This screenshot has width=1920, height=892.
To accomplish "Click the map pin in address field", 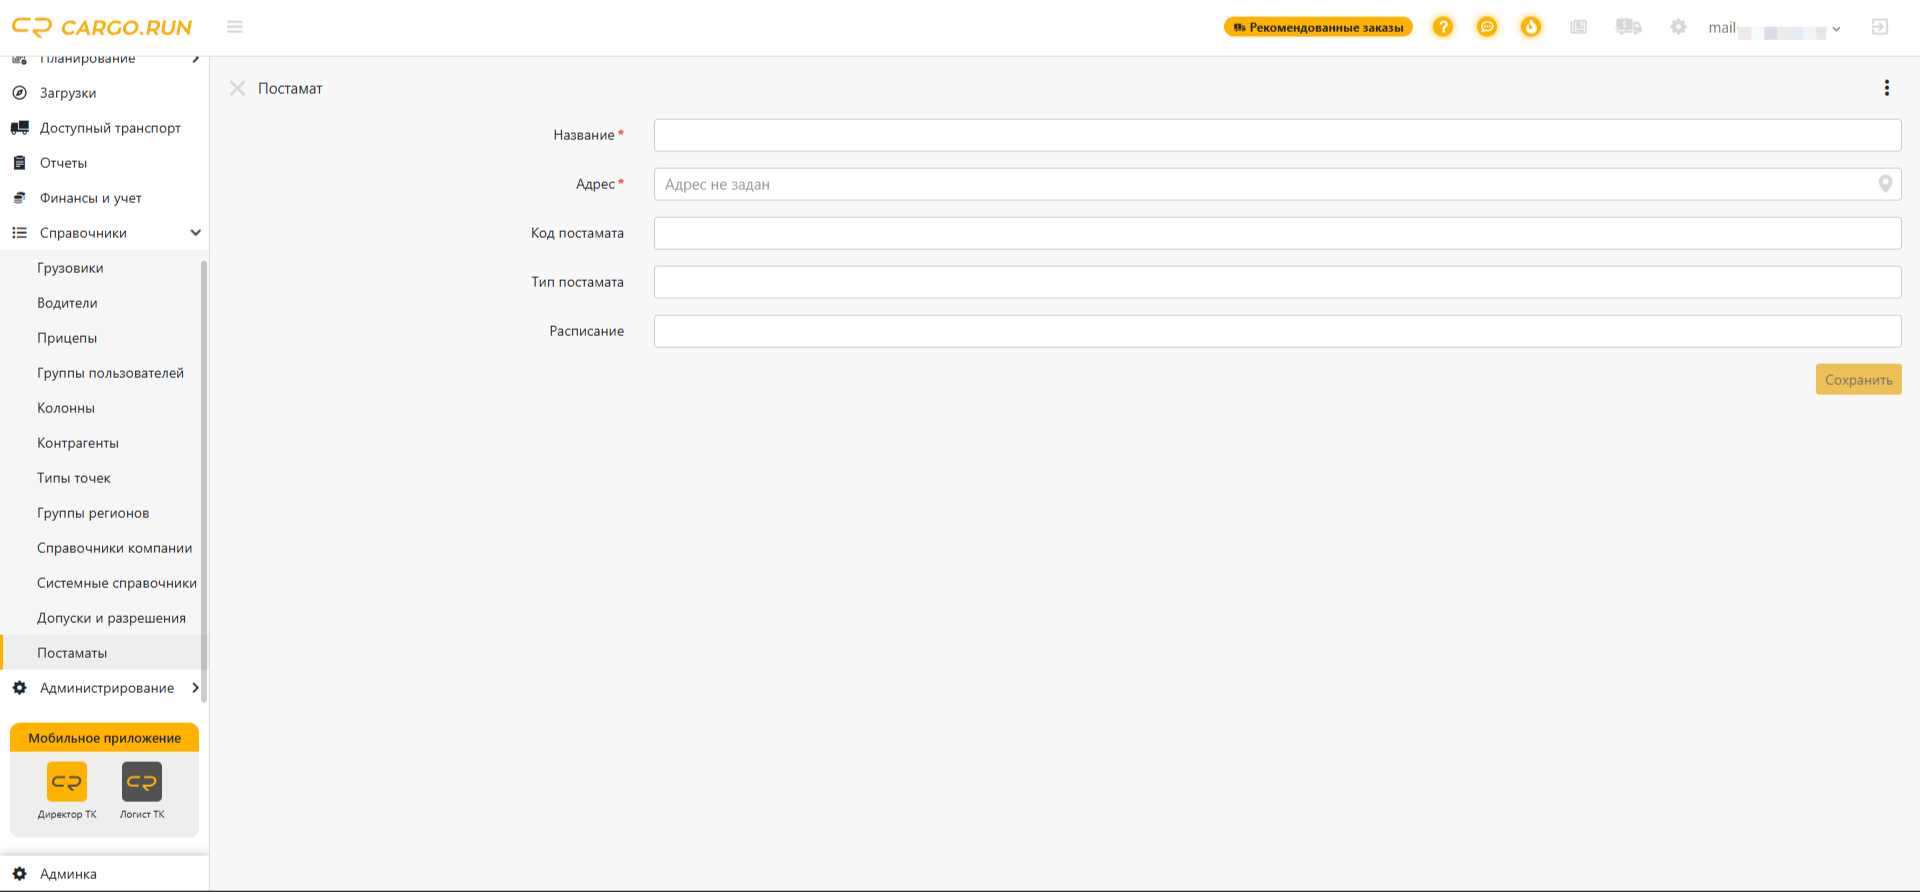I will 1885,184.
